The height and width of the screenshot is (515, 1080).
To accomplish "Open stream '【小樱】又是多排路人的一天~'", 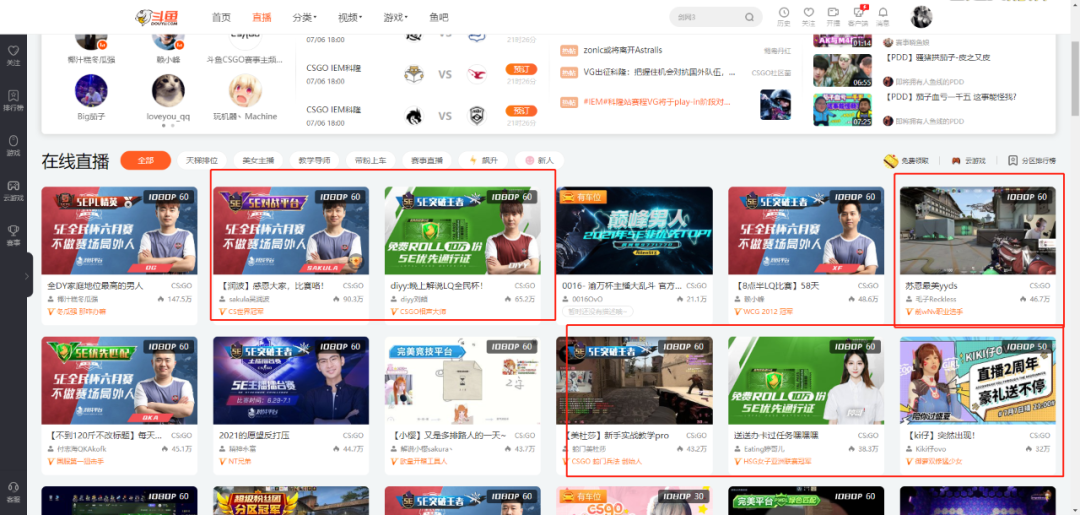I will 448,435.
